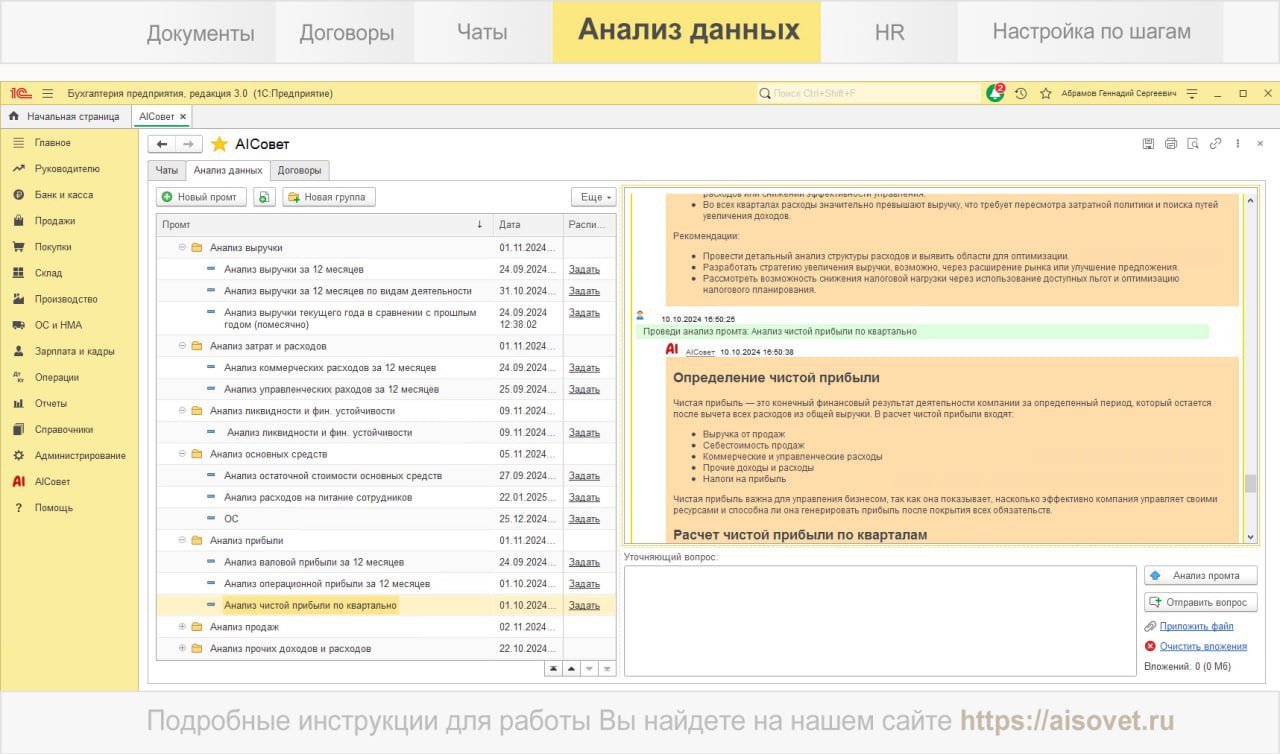Click Задать for Анализ чистой прибыли по квартально
The image size is (1280, 754).
(x=584, y=605)
